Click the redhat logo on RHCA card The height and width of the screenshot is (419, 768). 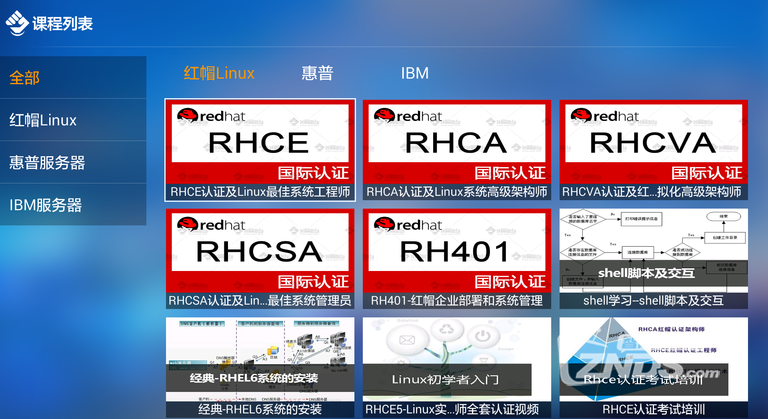pos(408,116)
